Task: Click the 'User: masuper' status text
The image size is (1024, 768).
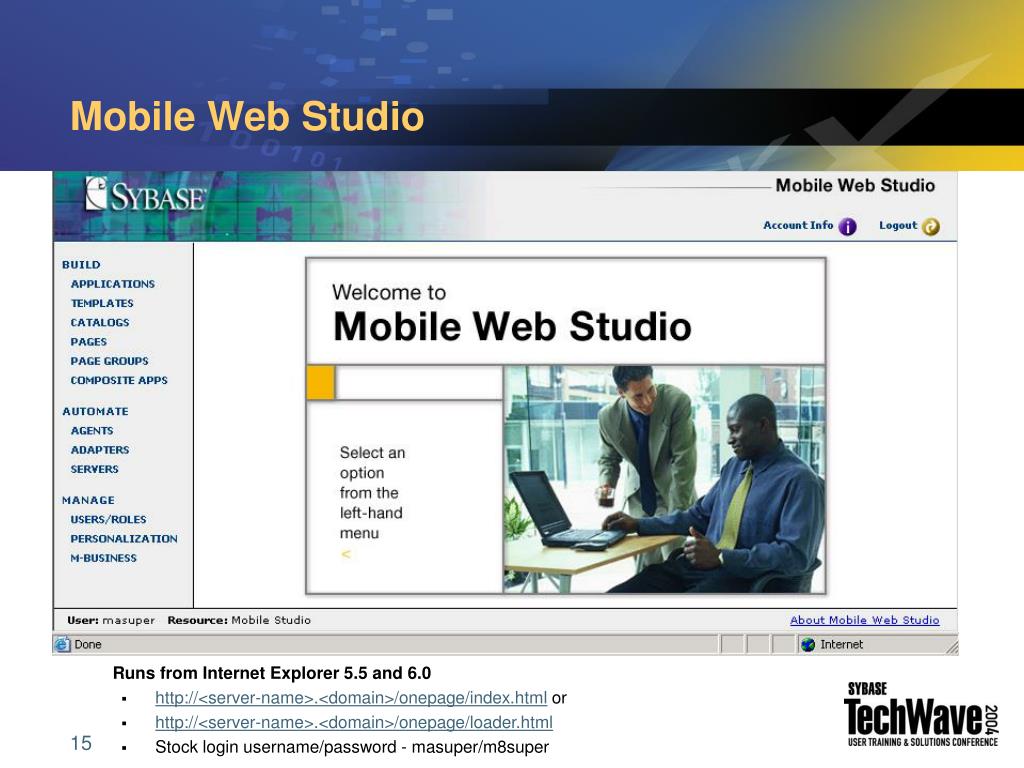Action: (x=111, y=620)
